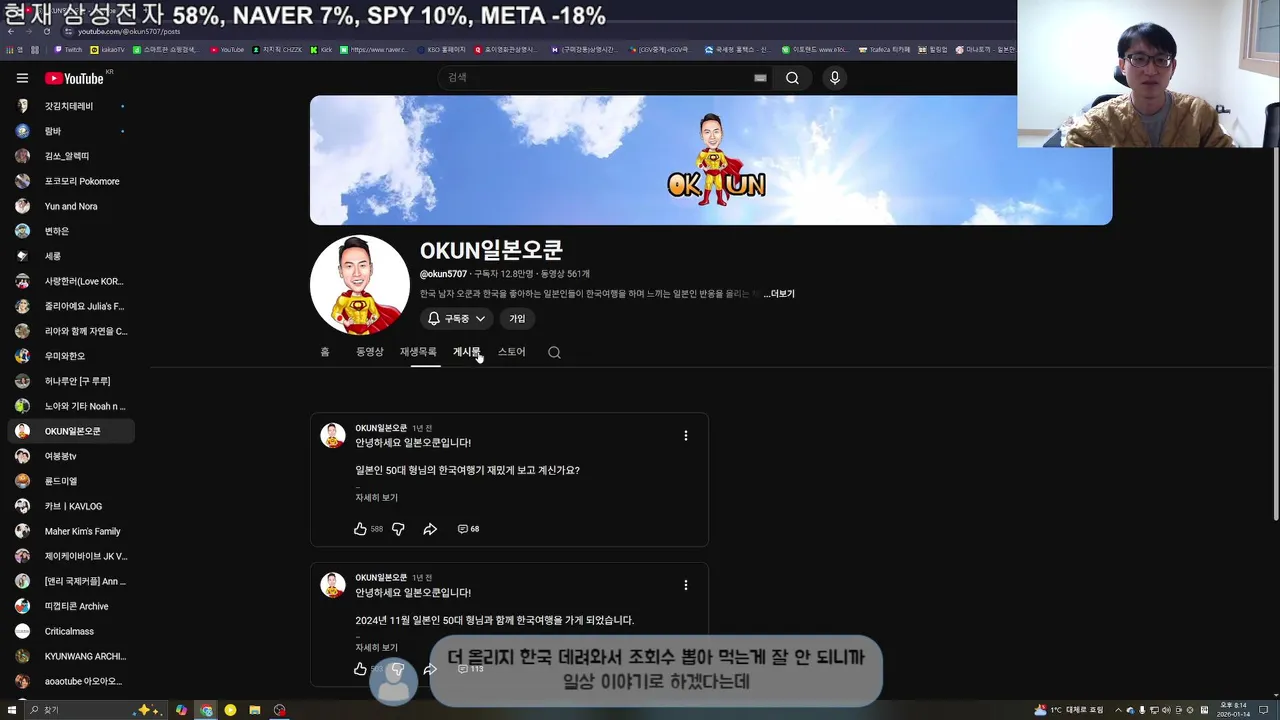1280x720 pixels.
Task: Click the 가입 join button
Action: point(517,319)
